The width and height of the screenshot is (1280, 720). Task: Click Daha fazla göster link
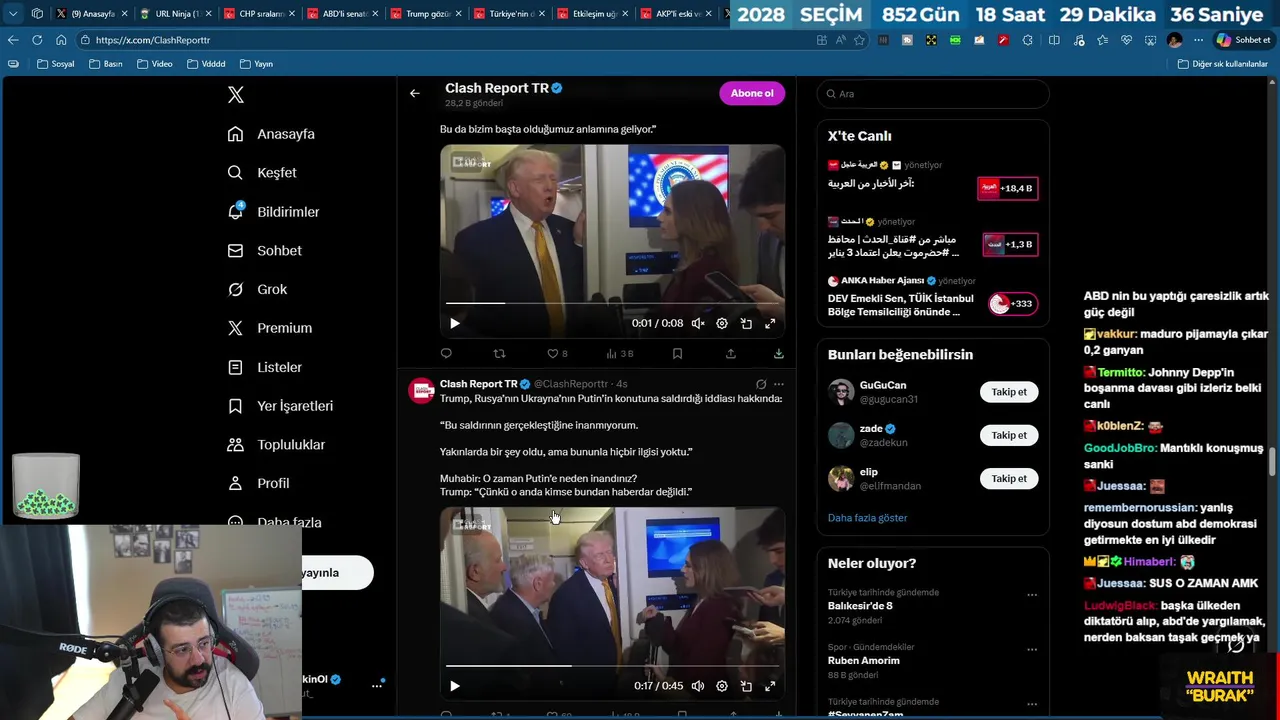(867, 518)
